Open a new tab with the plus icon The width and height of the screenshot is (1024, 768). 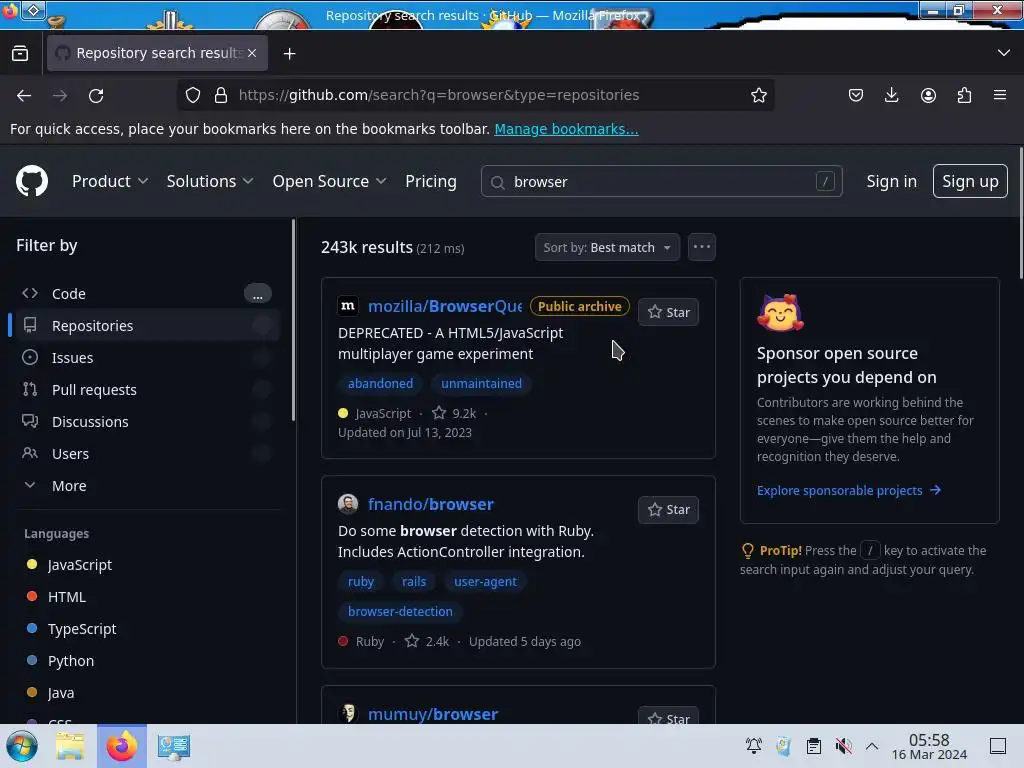click(x=289, y=54)
